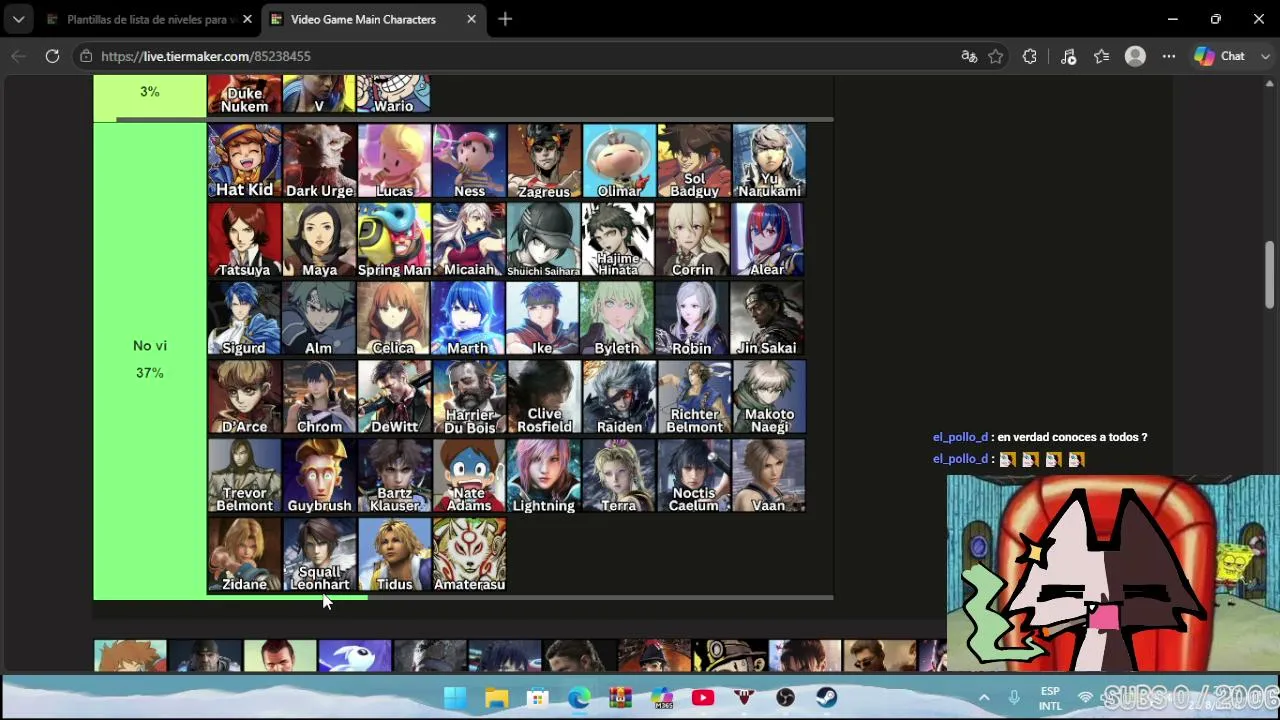The width and height of the screenshot is (1280, 720).
Task: Open the microphone tray icon
Action: 1014,697
